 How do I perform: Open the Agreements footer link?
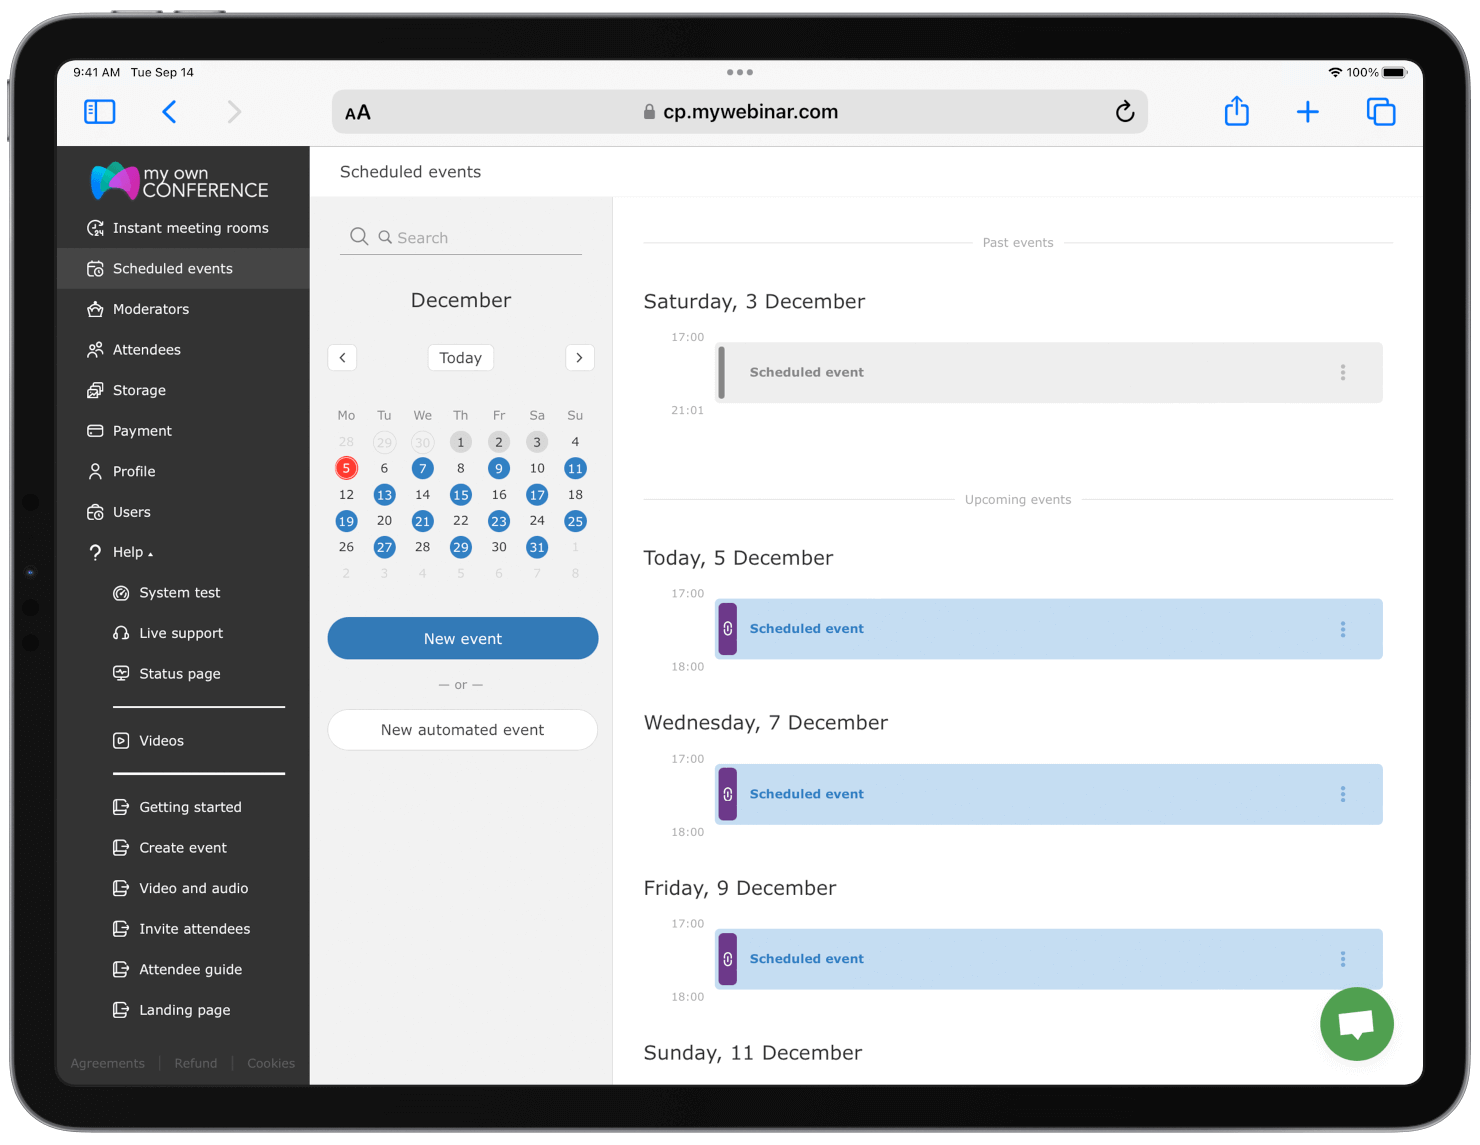coord(107,1063)
